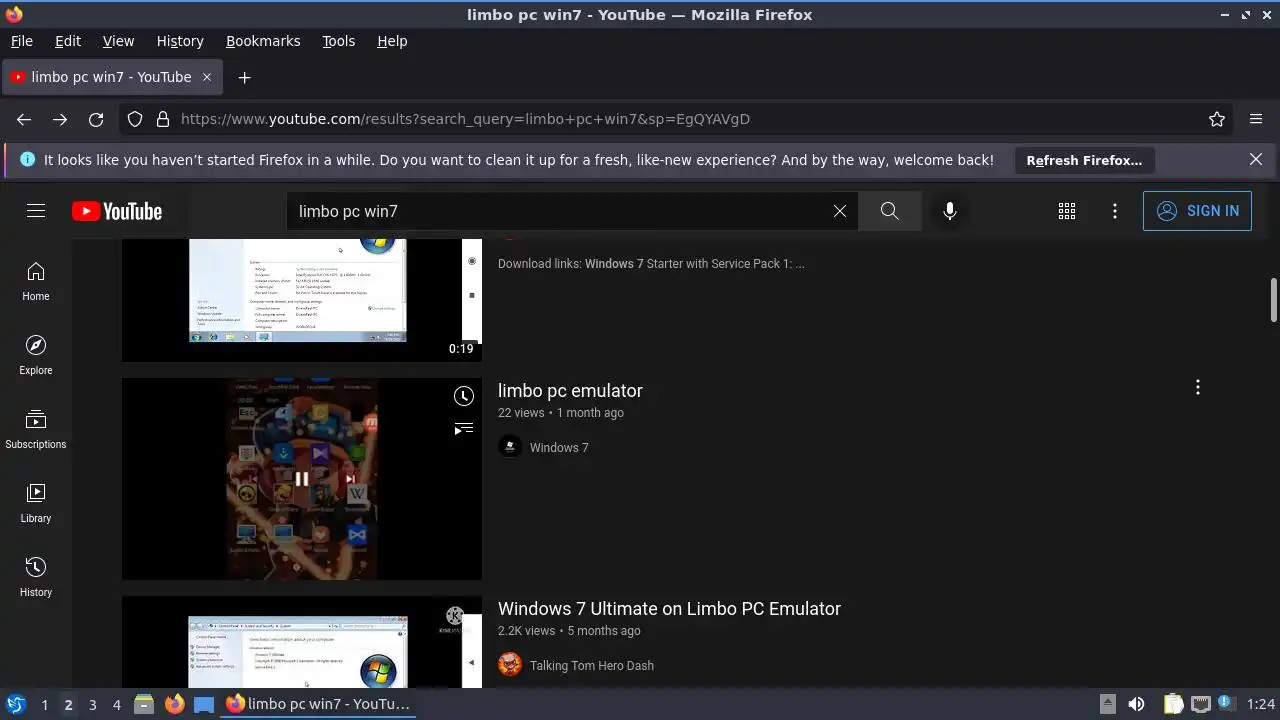Add limbo pc emulator to Watch later
The height and width of the screenshot is (720, 1280).
464,396
